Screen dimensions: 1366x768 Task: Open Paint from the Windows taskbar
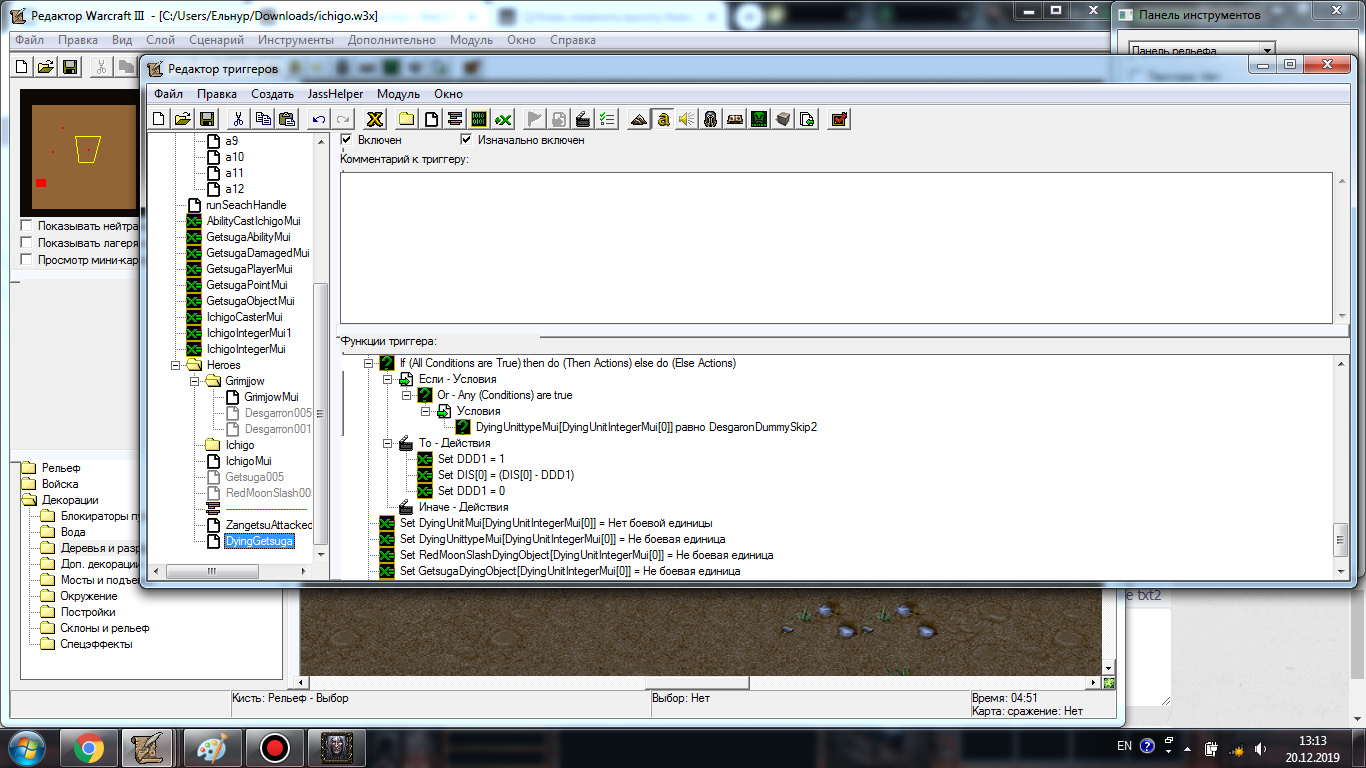(211, 748)
